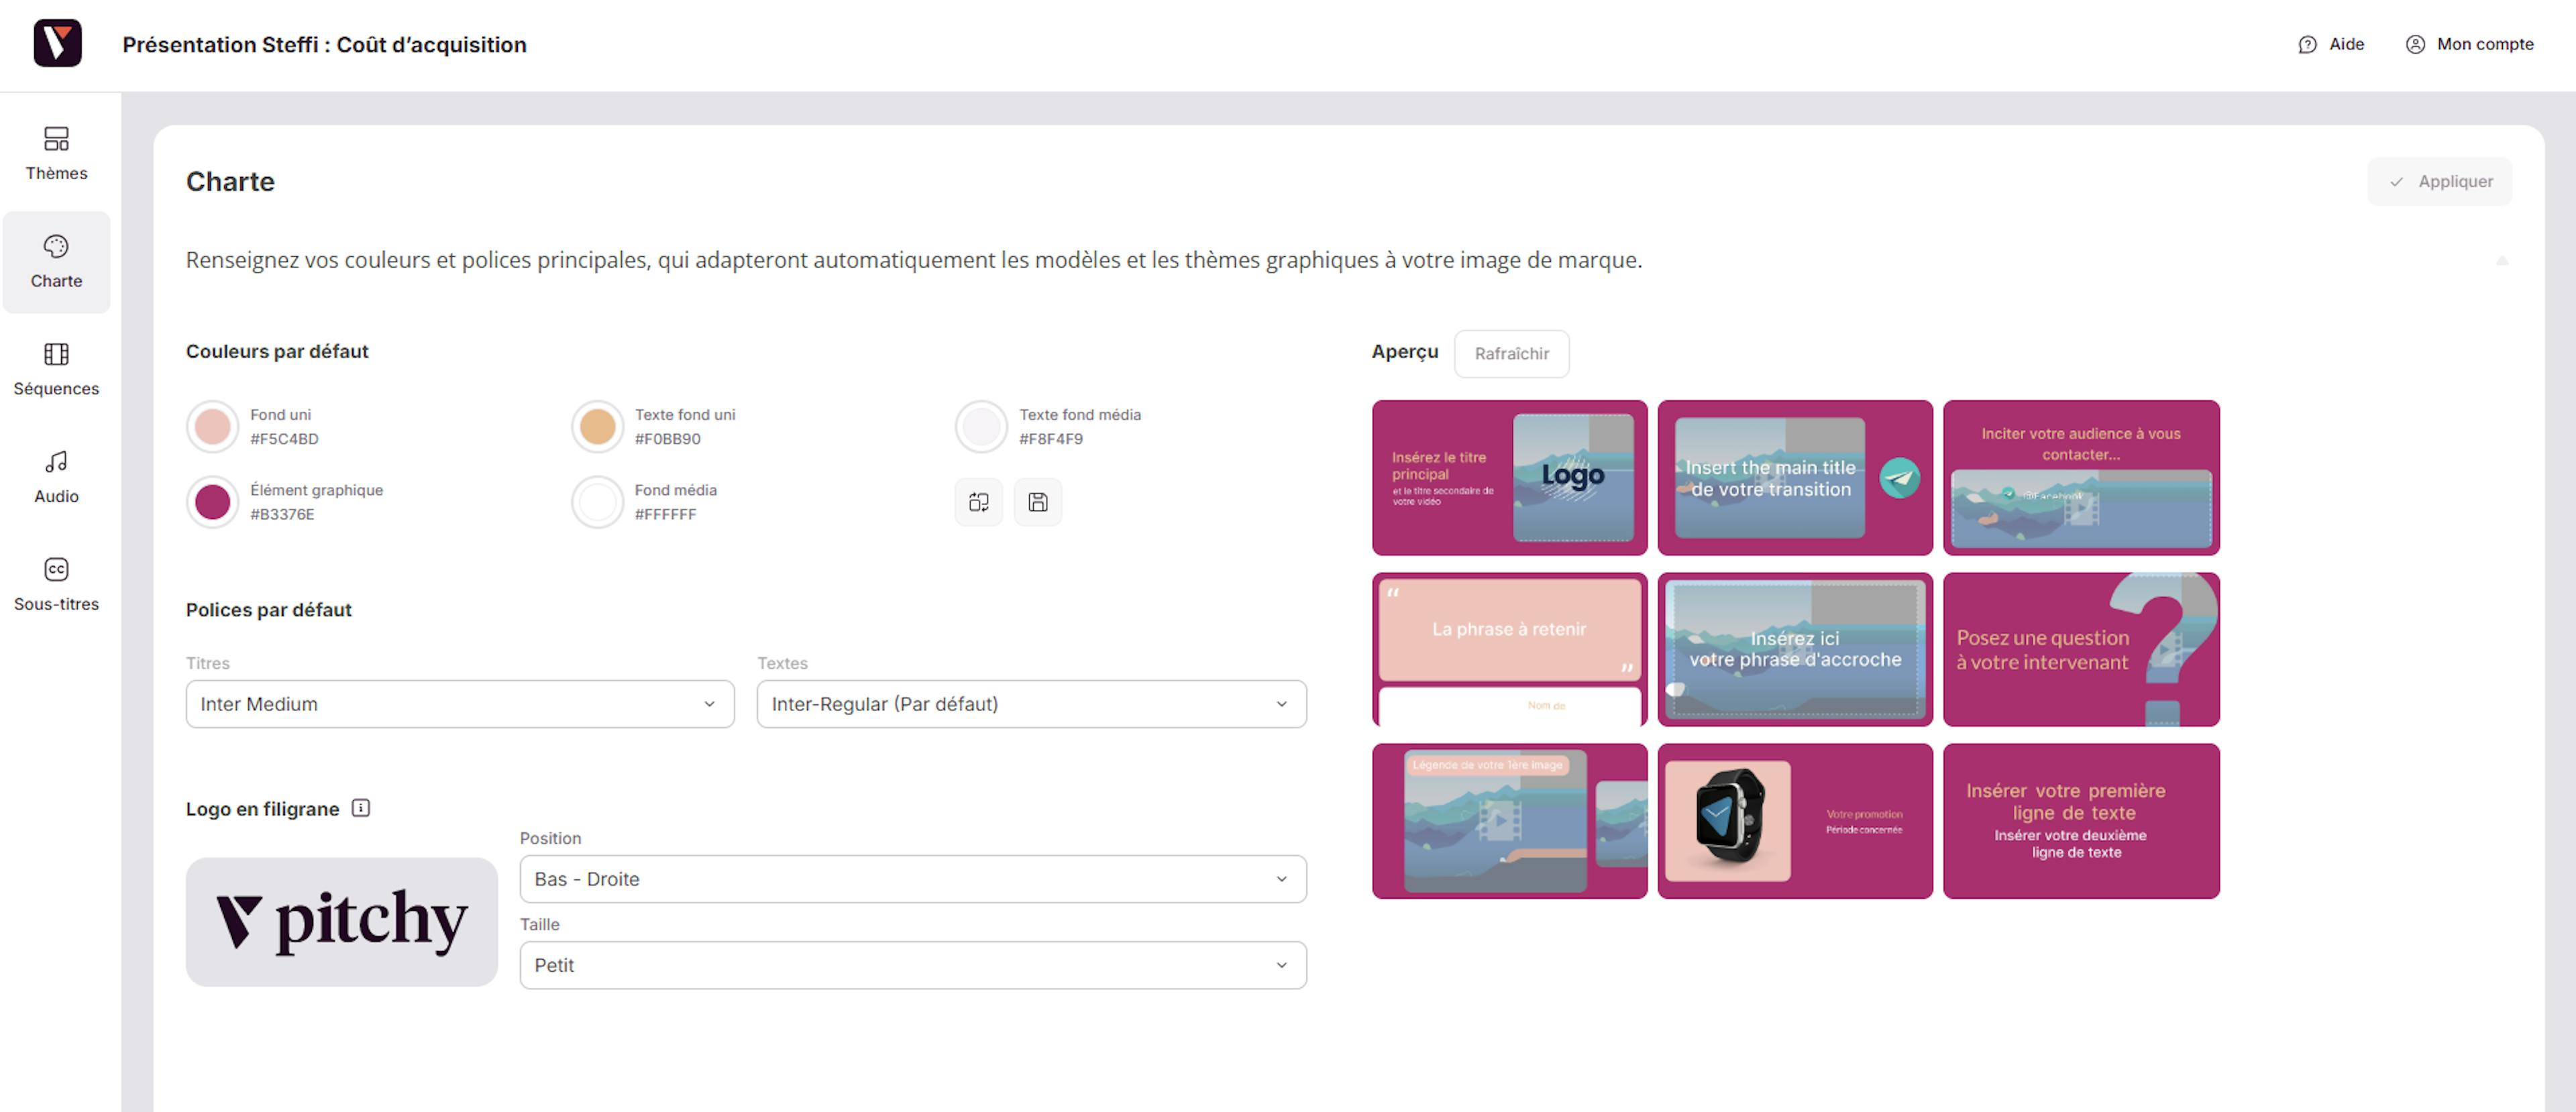Expand the Textes font dropdown
2576x1112 pixels.
(x=1031, y=704)
